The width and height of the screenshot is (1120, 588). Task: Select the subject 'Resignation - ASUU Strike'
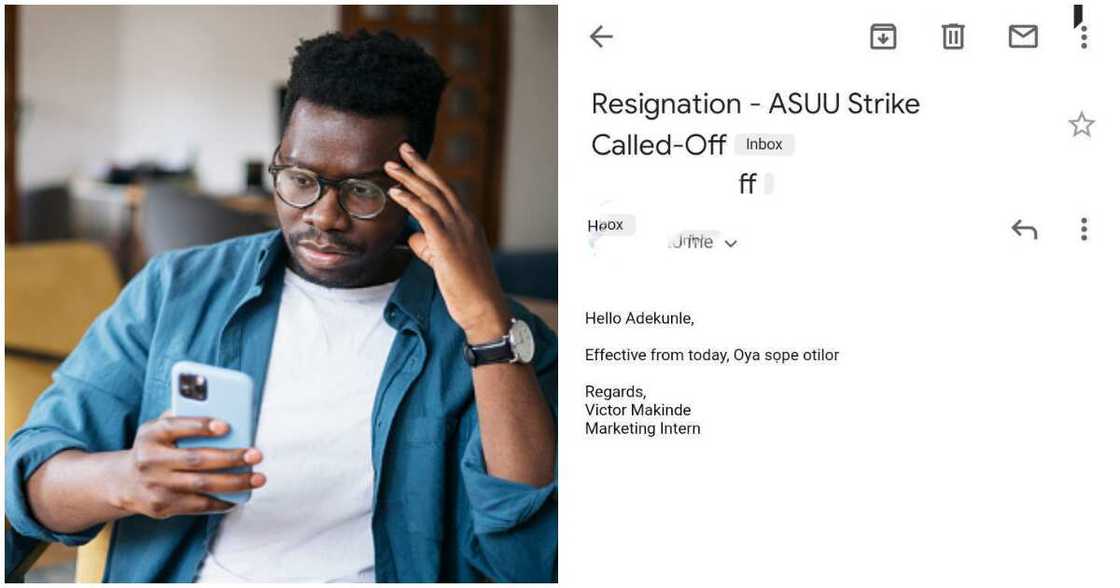coord(755,104)
